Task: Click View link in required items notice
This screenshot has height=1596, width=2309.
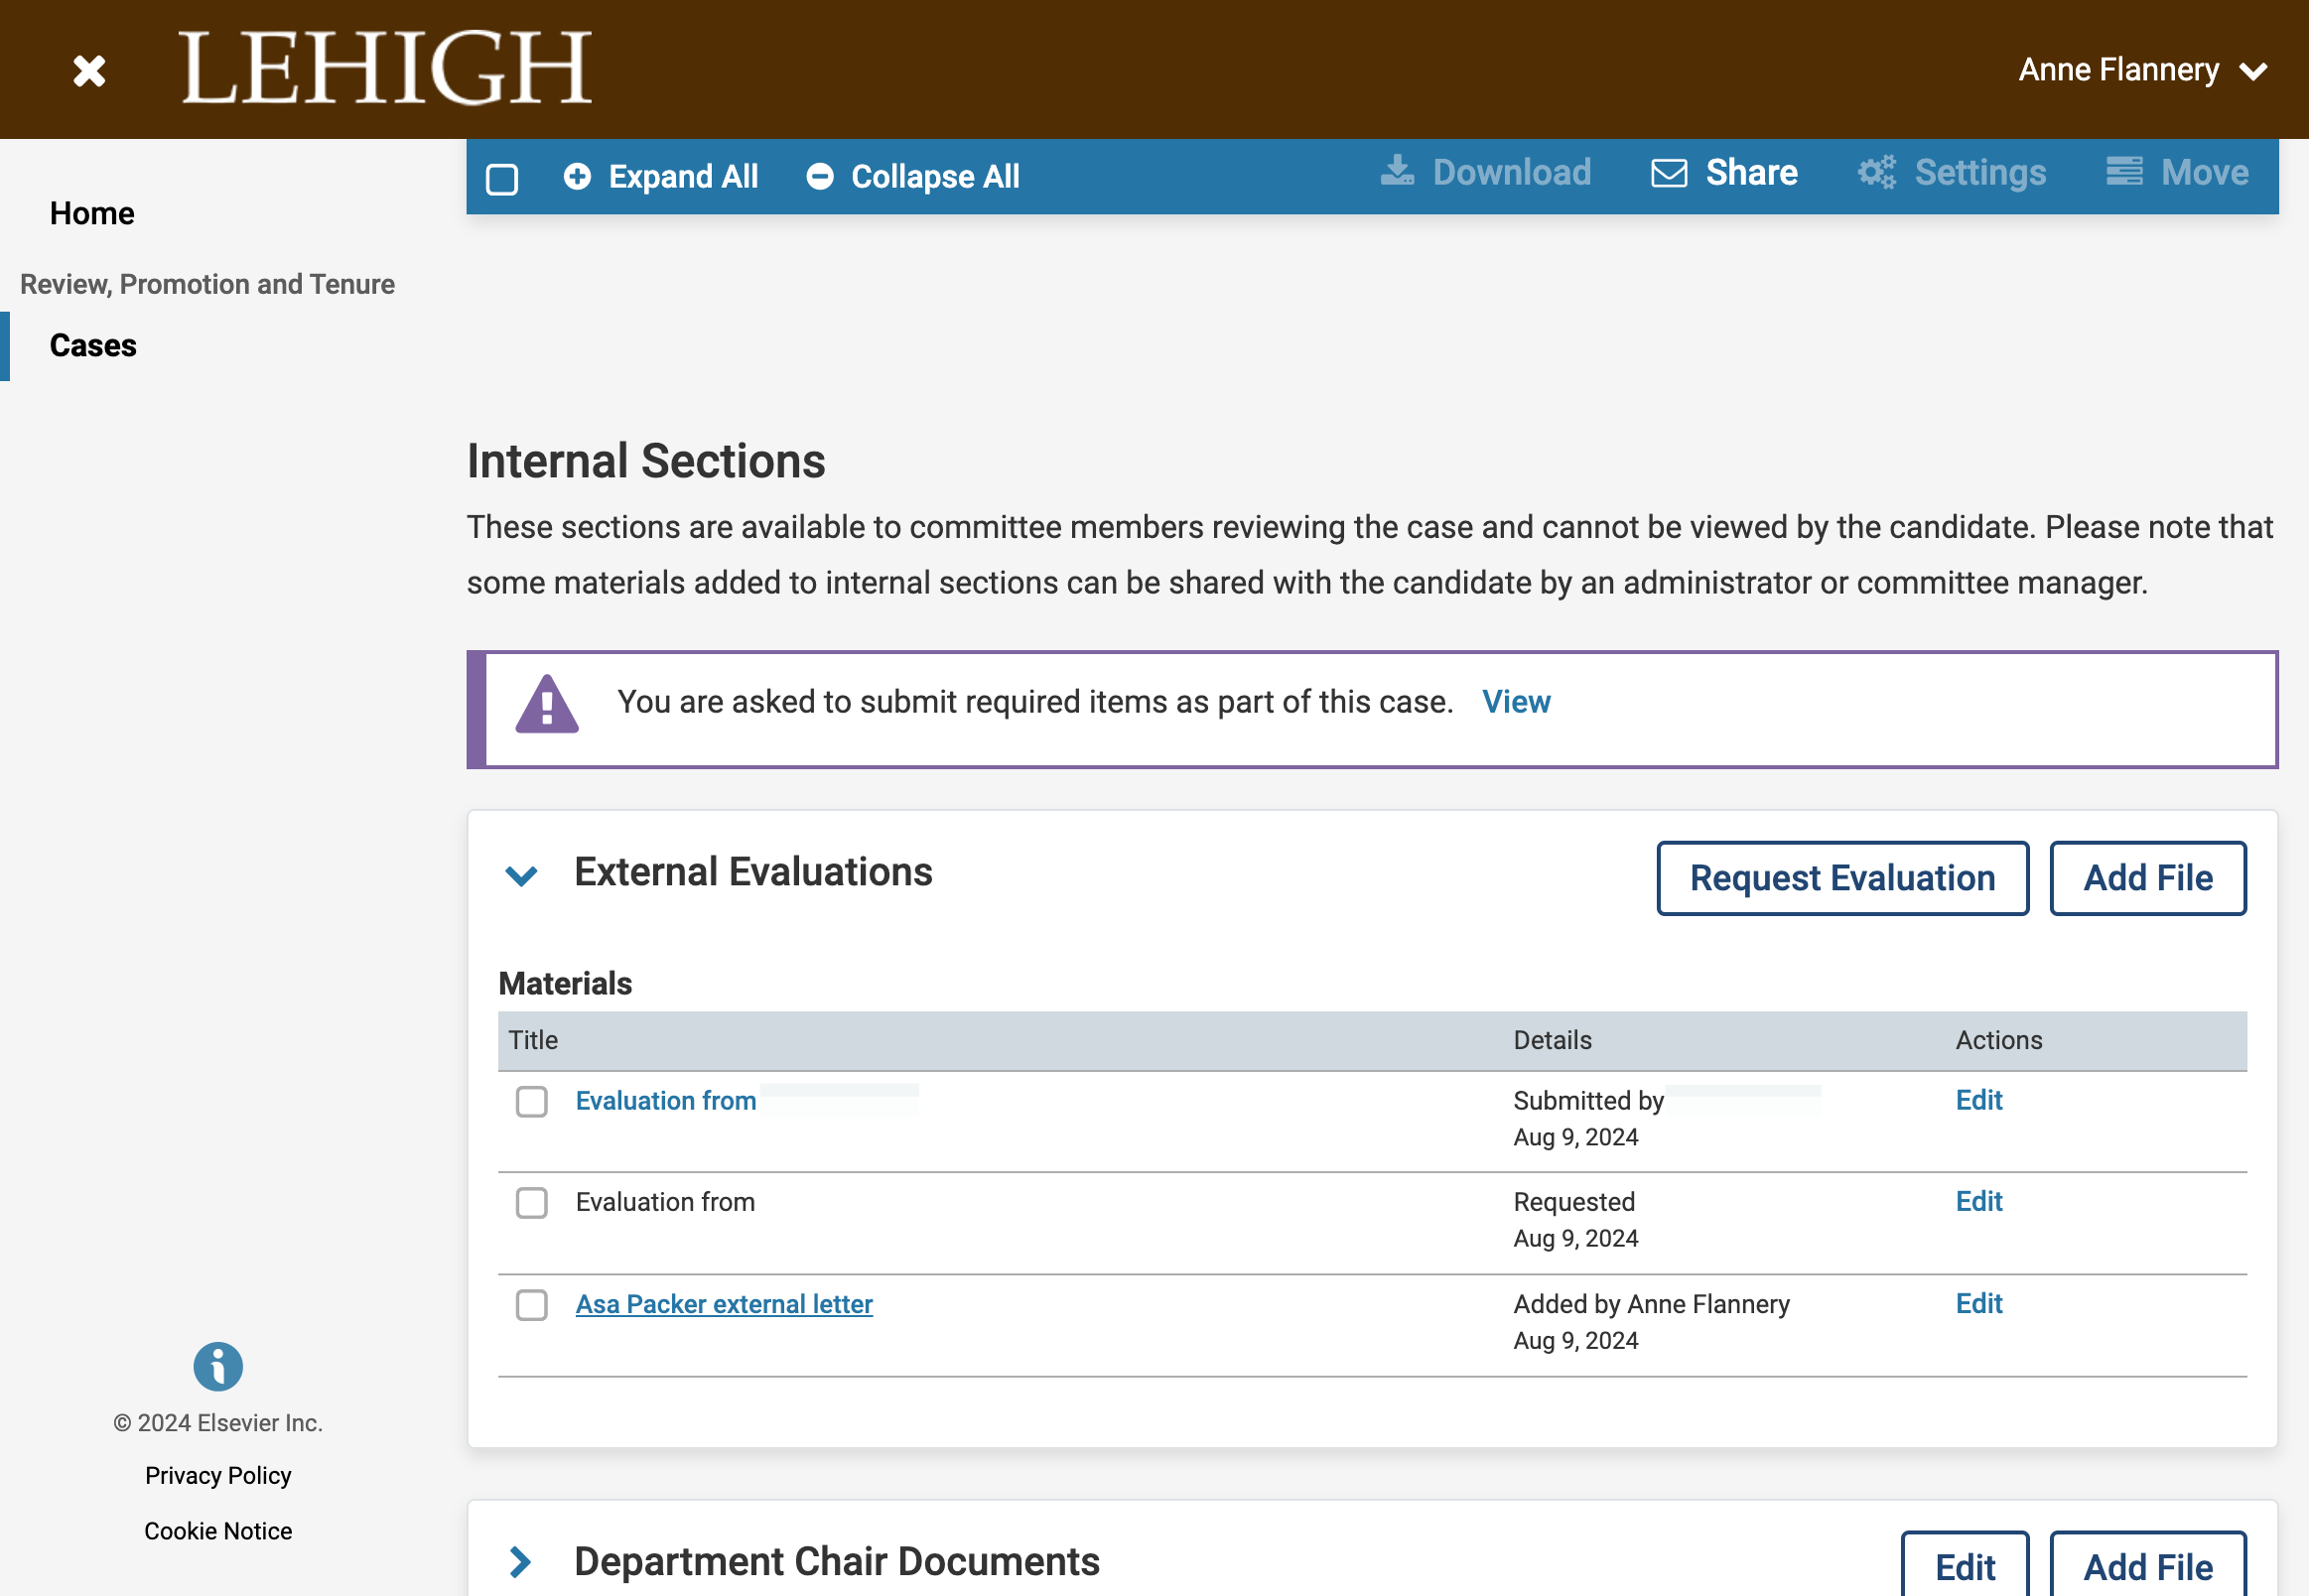Action: (1515, 702)
